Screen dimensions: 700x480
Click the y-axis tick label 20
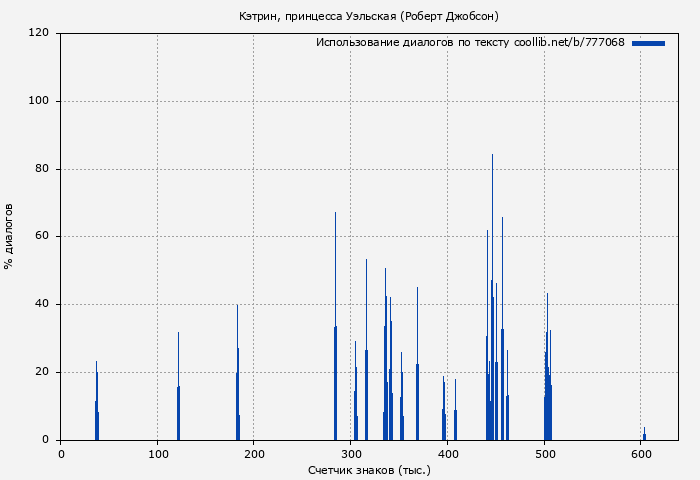click(x=42, y=372)
